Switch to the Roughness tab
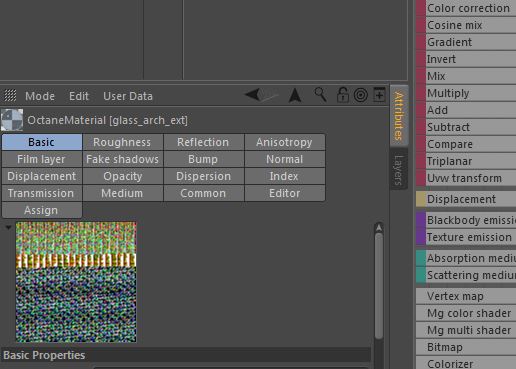The image size is (516, 369). (x=122, y=142)
